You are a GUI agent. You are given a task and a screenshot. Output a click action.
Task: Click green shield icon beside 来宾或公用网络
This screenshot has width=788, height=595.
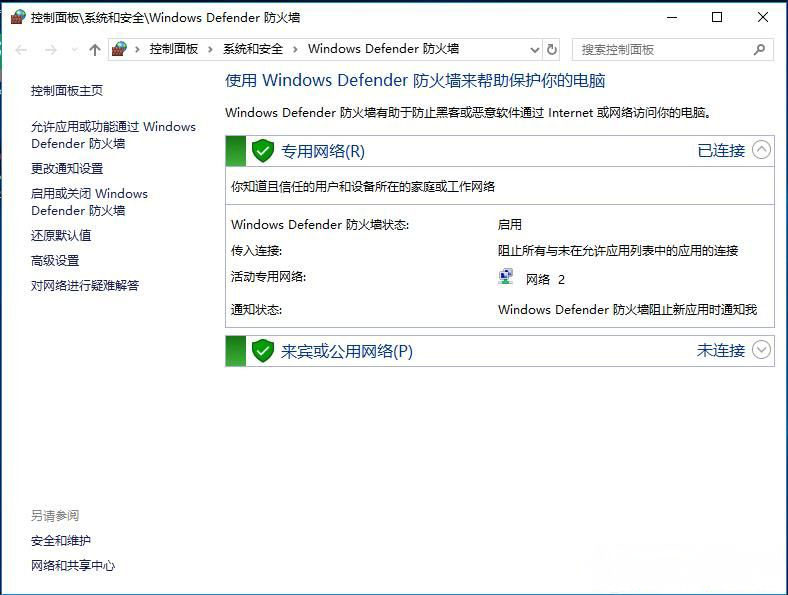click(x=262, y=350)
